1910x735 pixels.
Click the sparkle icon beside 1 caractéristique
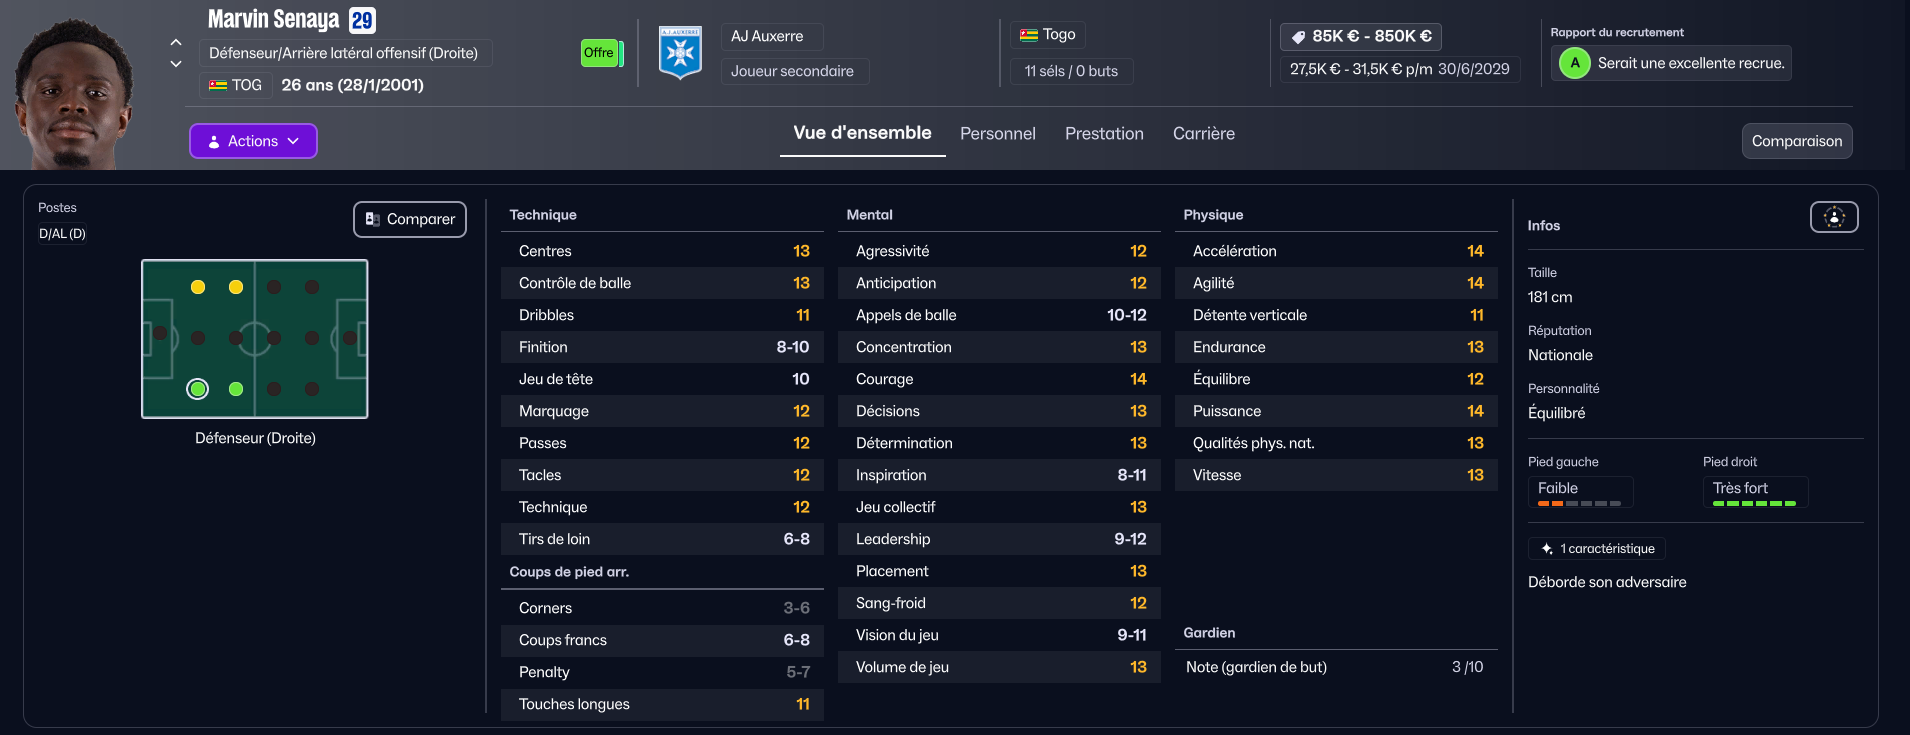(x=1547, y=549)
